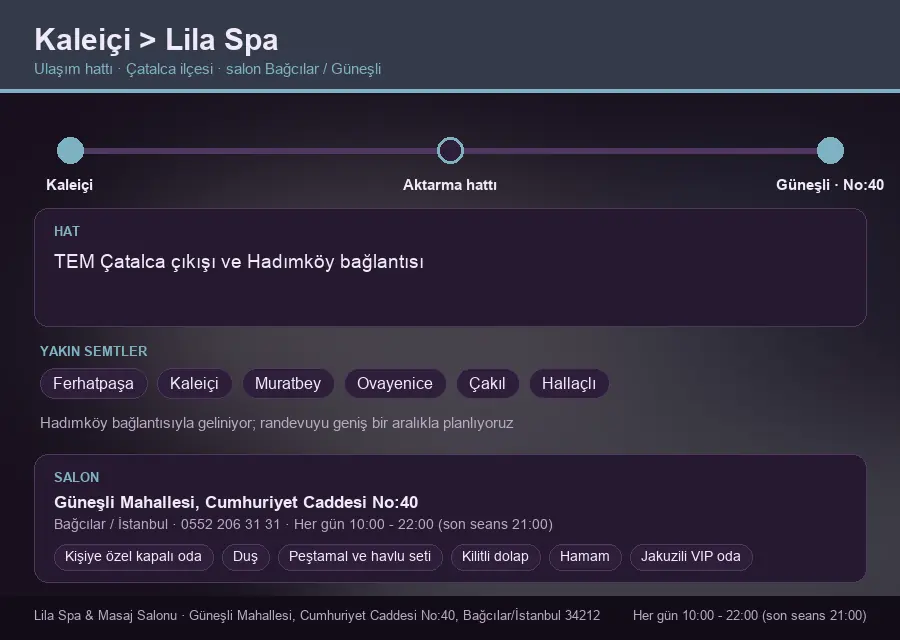
Task: Select the Aktarma hattı middle route node
Action: (450, 150)
